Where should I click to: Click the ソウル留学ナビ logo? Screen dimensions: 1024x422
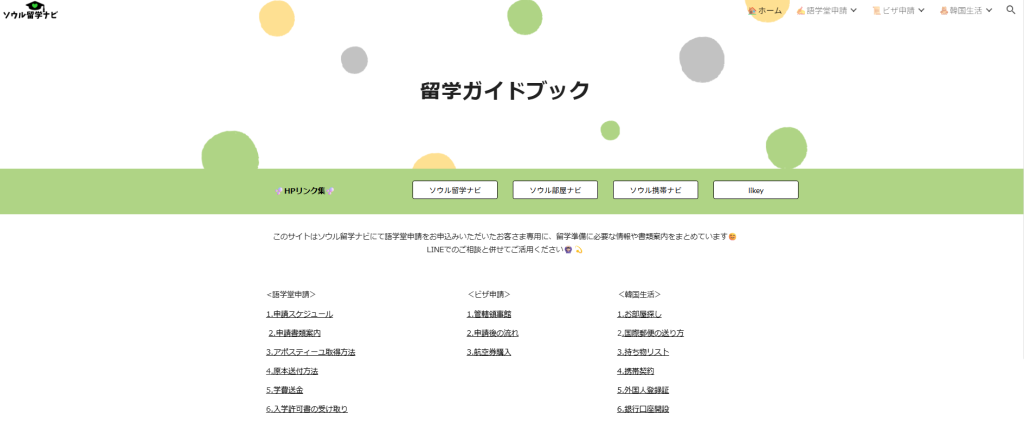[x=30, y=11]
